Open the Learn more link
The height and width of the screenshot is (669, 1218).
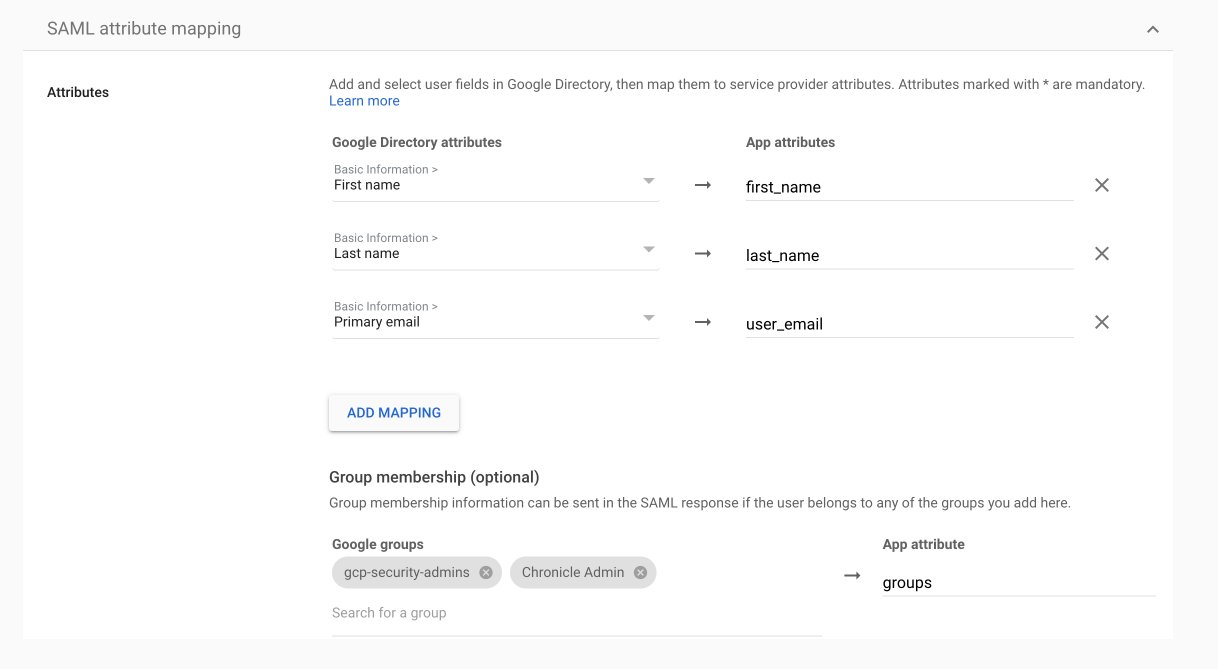pos(364,101)
